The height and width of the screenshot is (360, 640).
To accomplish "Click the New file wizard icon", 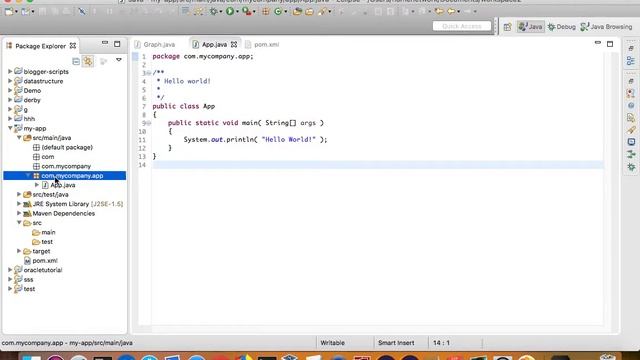I will coord(9,11).
